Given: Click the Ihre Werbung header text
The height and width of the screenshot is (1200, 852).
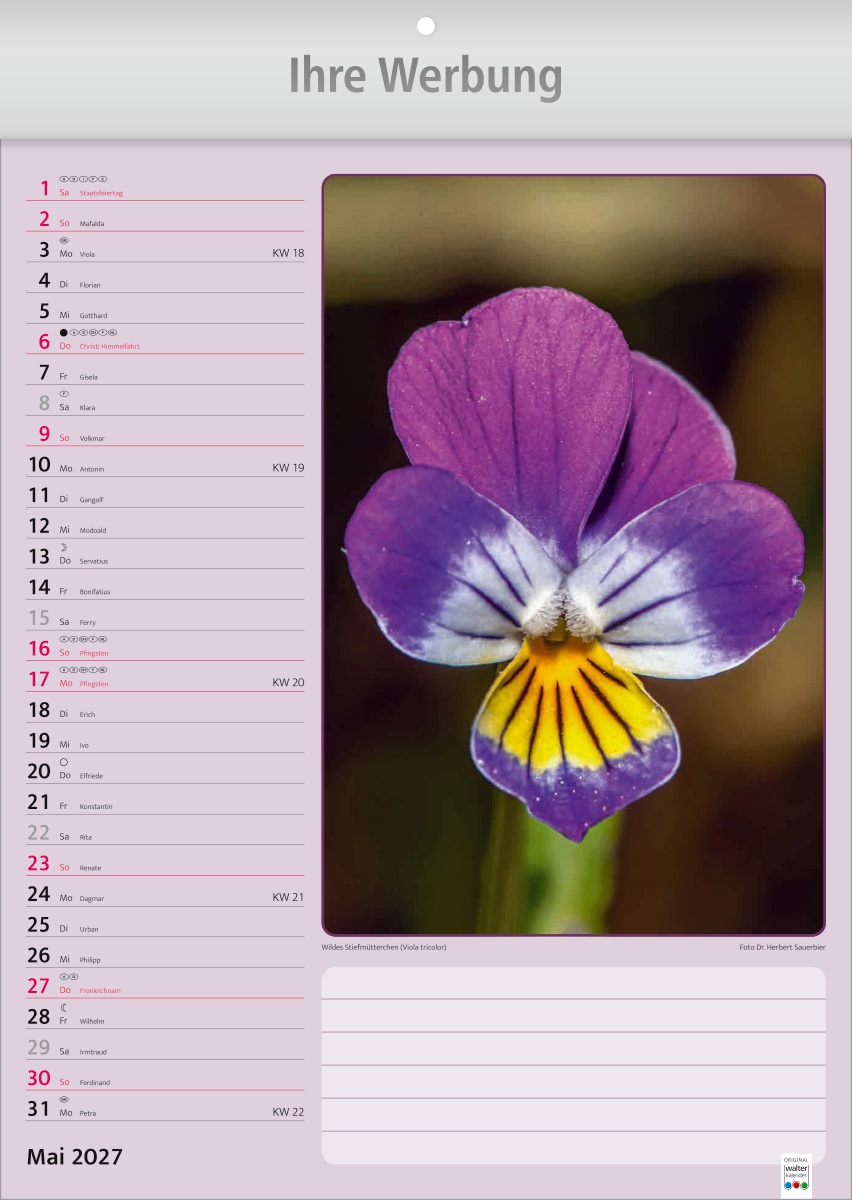Looking at the screenshot, I should click(x=426, y=76).
